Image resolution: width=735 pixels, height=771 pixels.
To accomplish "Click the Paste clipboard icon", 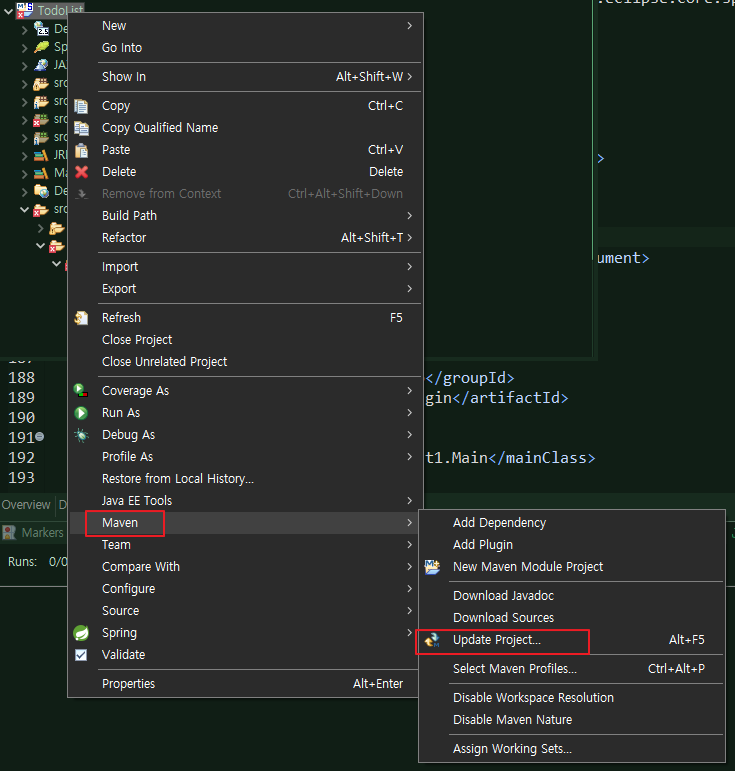I will [x=81, y=150].
